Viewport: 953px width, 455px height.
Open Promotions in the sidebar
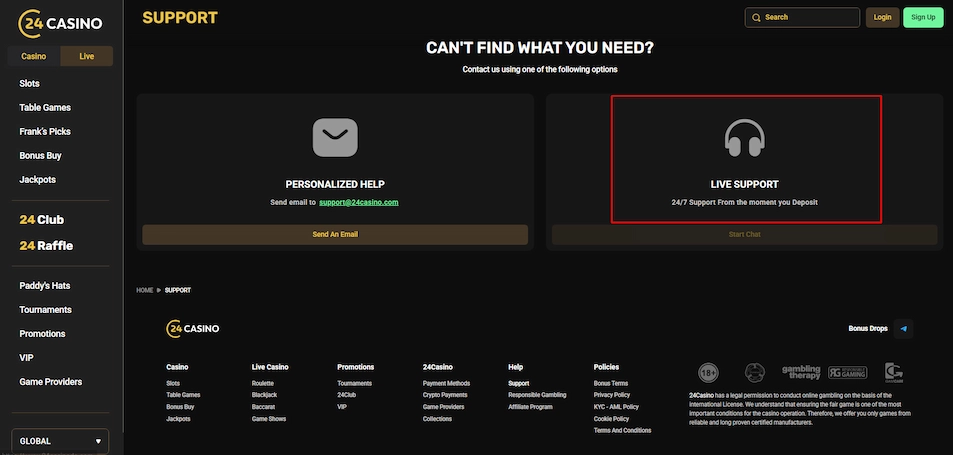[x=42, y=334]
